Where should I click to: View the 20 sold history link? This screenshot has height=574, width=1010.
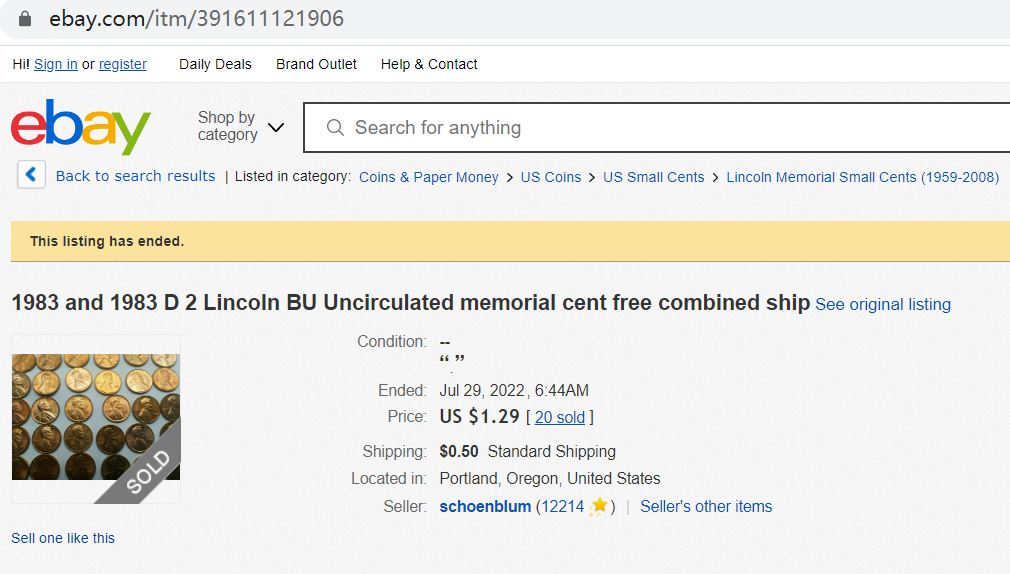[x=560, y=417]
